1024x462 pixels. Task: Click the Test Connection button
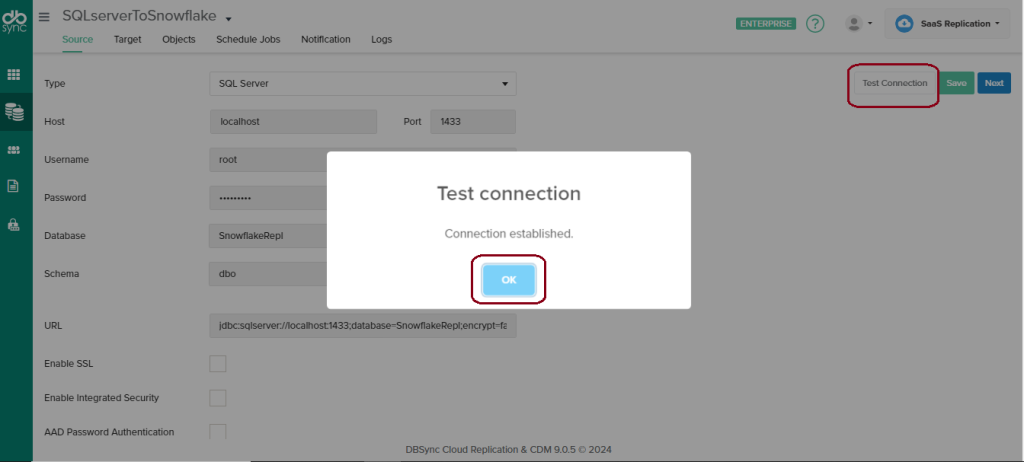tap(894, 83)
